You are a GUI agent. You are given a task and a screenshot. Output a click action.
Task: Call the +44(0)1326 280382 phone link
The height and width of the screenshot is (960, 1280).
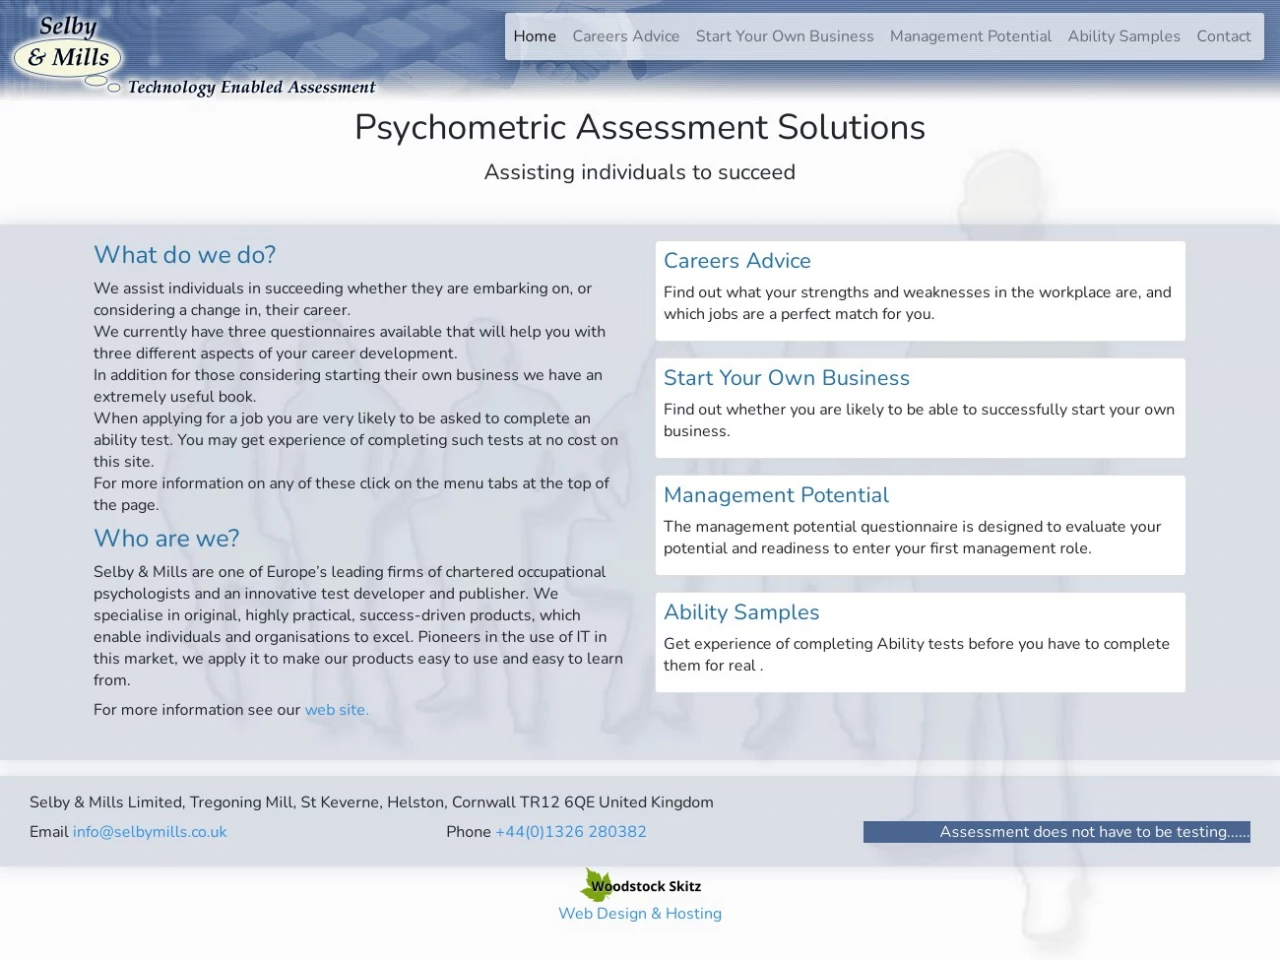571,832
